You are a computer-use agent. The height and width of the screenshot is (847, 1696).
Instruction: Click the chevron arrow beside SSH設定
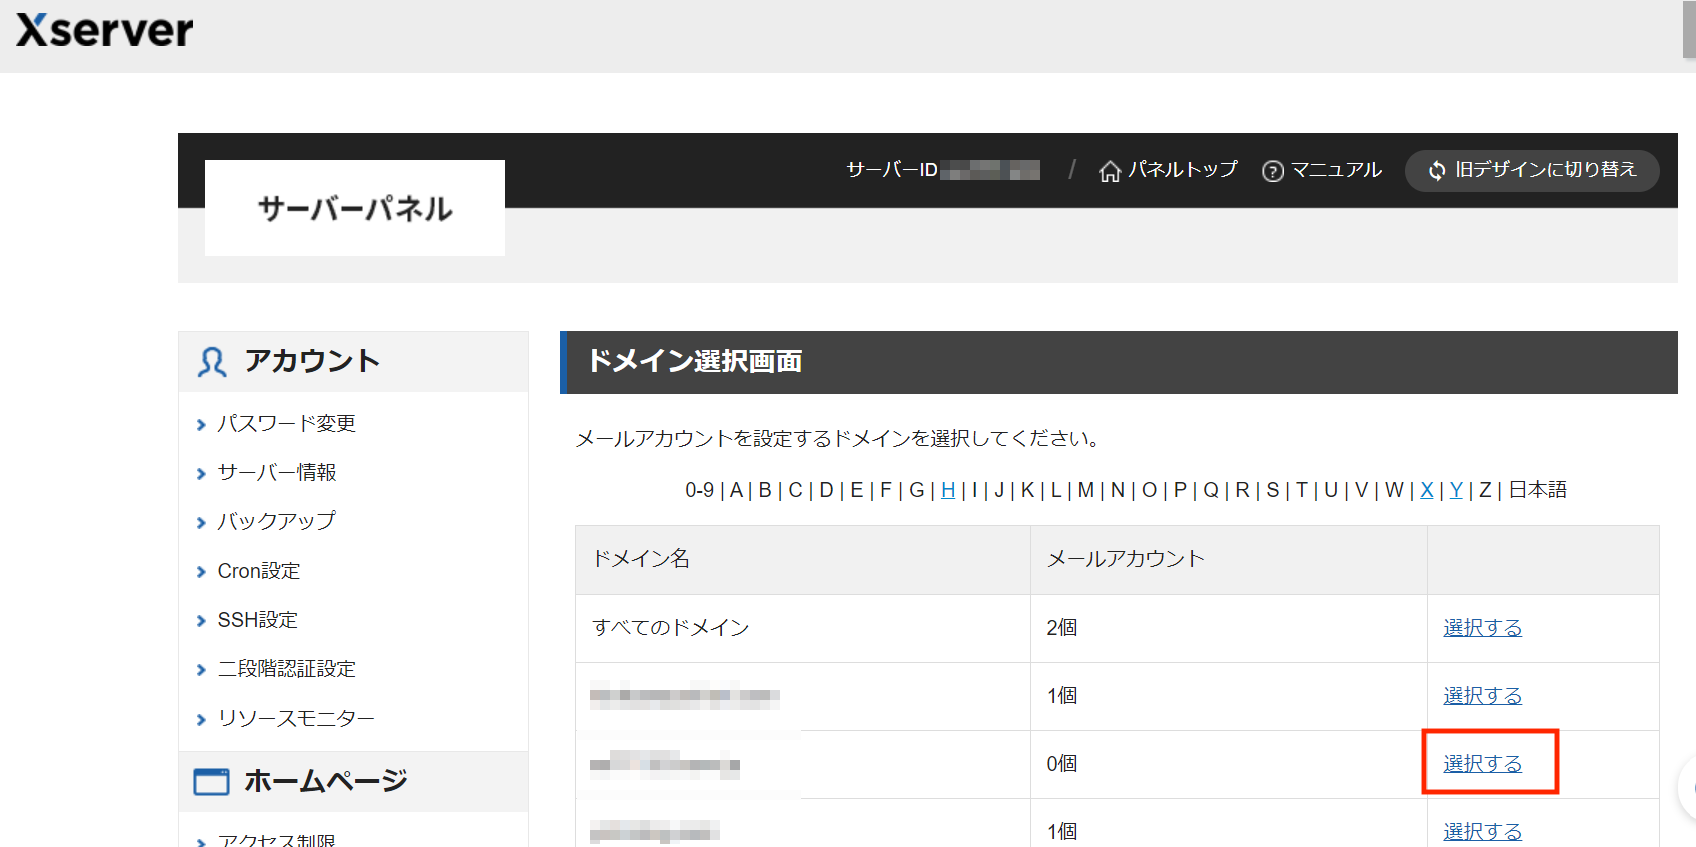(201, 621)
